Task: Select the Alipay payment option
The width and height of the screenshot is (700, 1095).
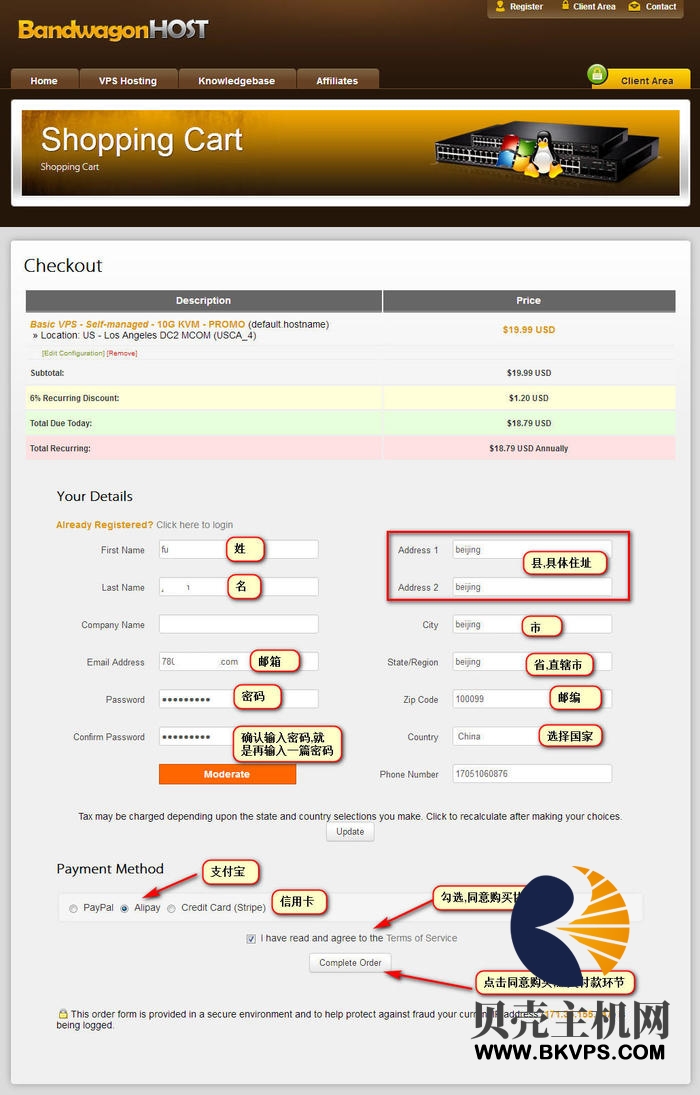Action: pos(124,909)
